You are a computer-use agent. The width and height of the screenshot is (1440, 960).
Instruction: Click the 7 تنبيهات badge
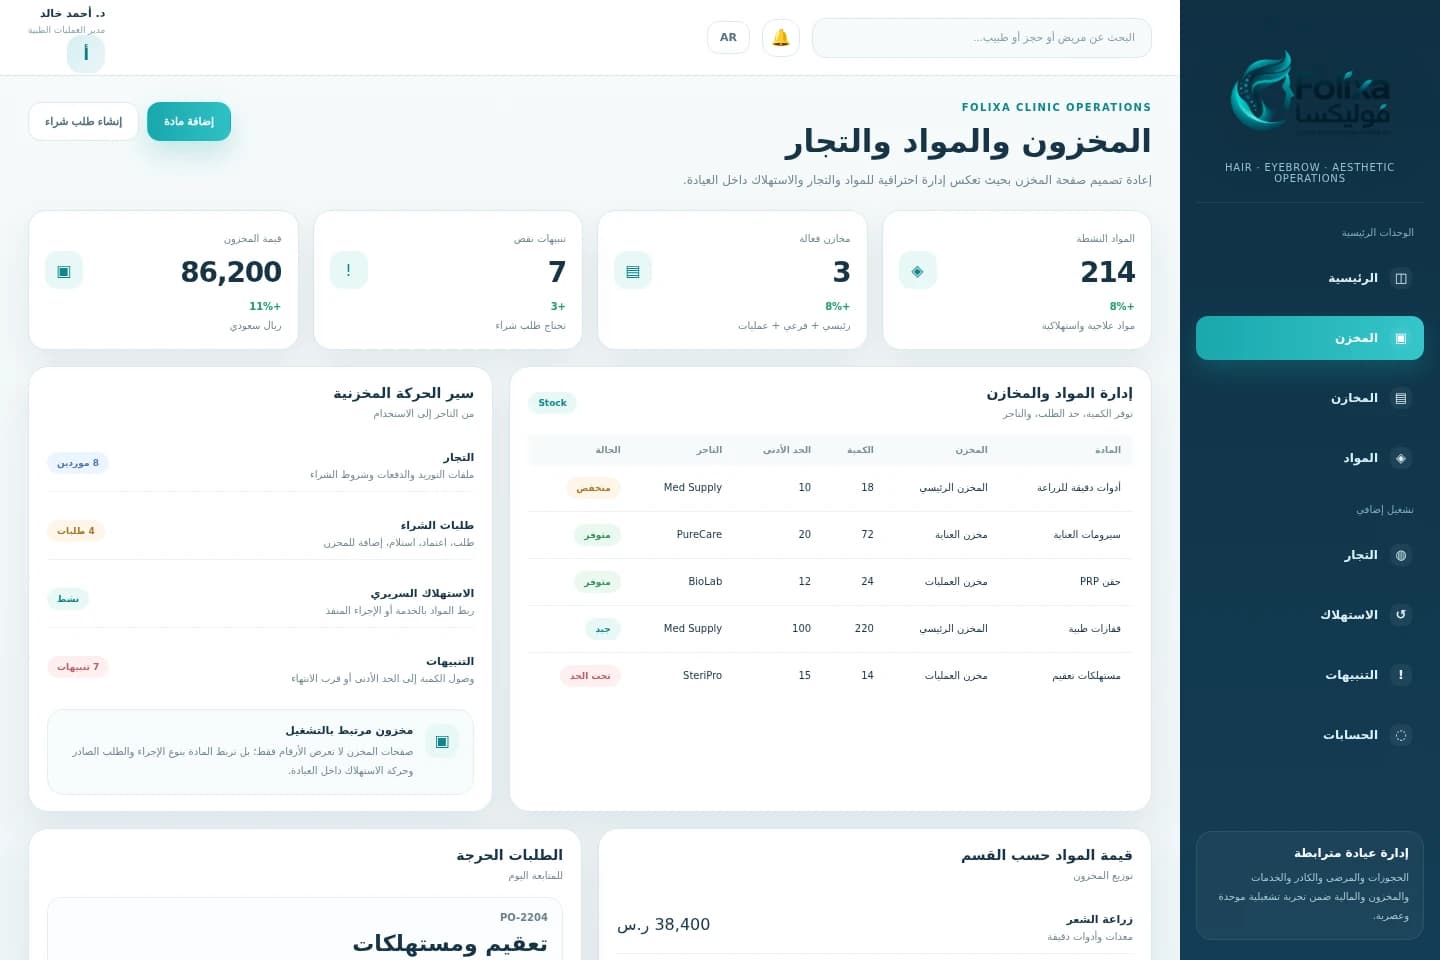point(78,667)
